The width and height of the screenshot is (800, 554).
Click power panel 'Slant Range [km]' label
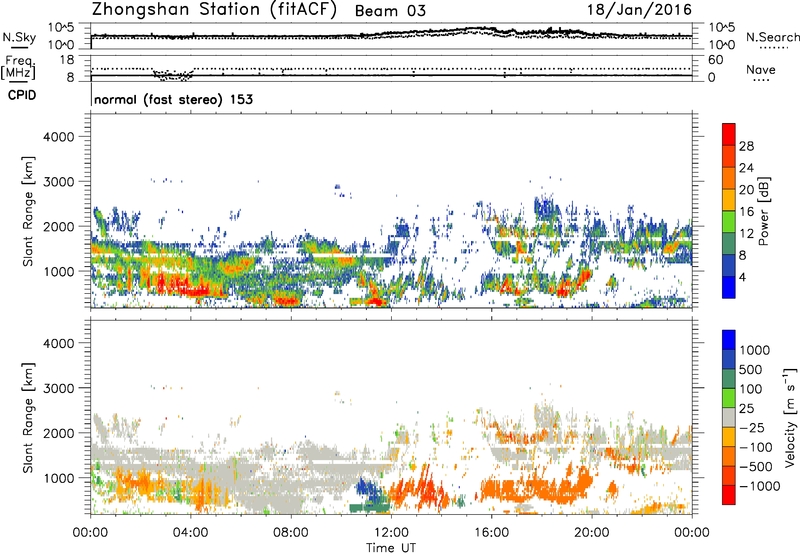[x=28, y=212]
